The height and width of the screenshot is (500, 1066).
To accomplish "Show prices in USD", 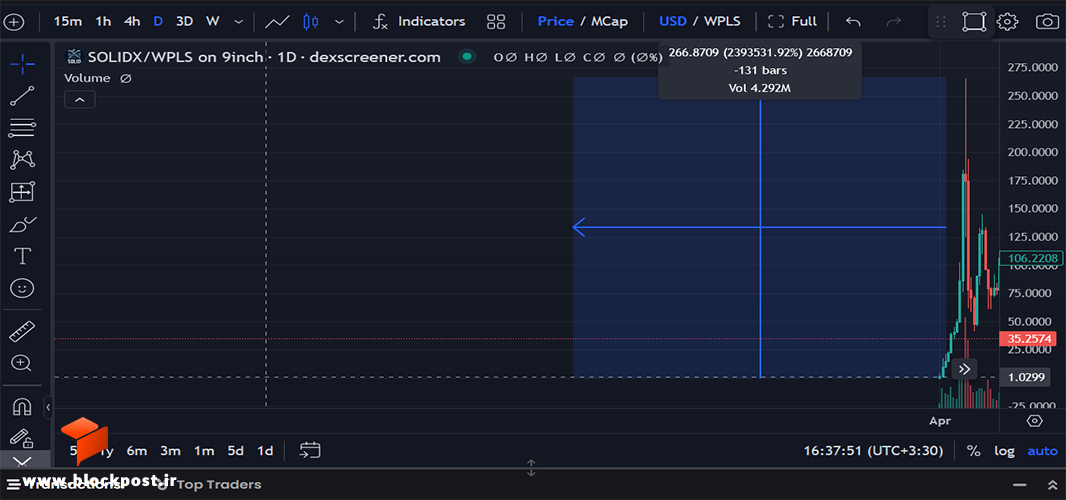I will (x=672, y=22).
